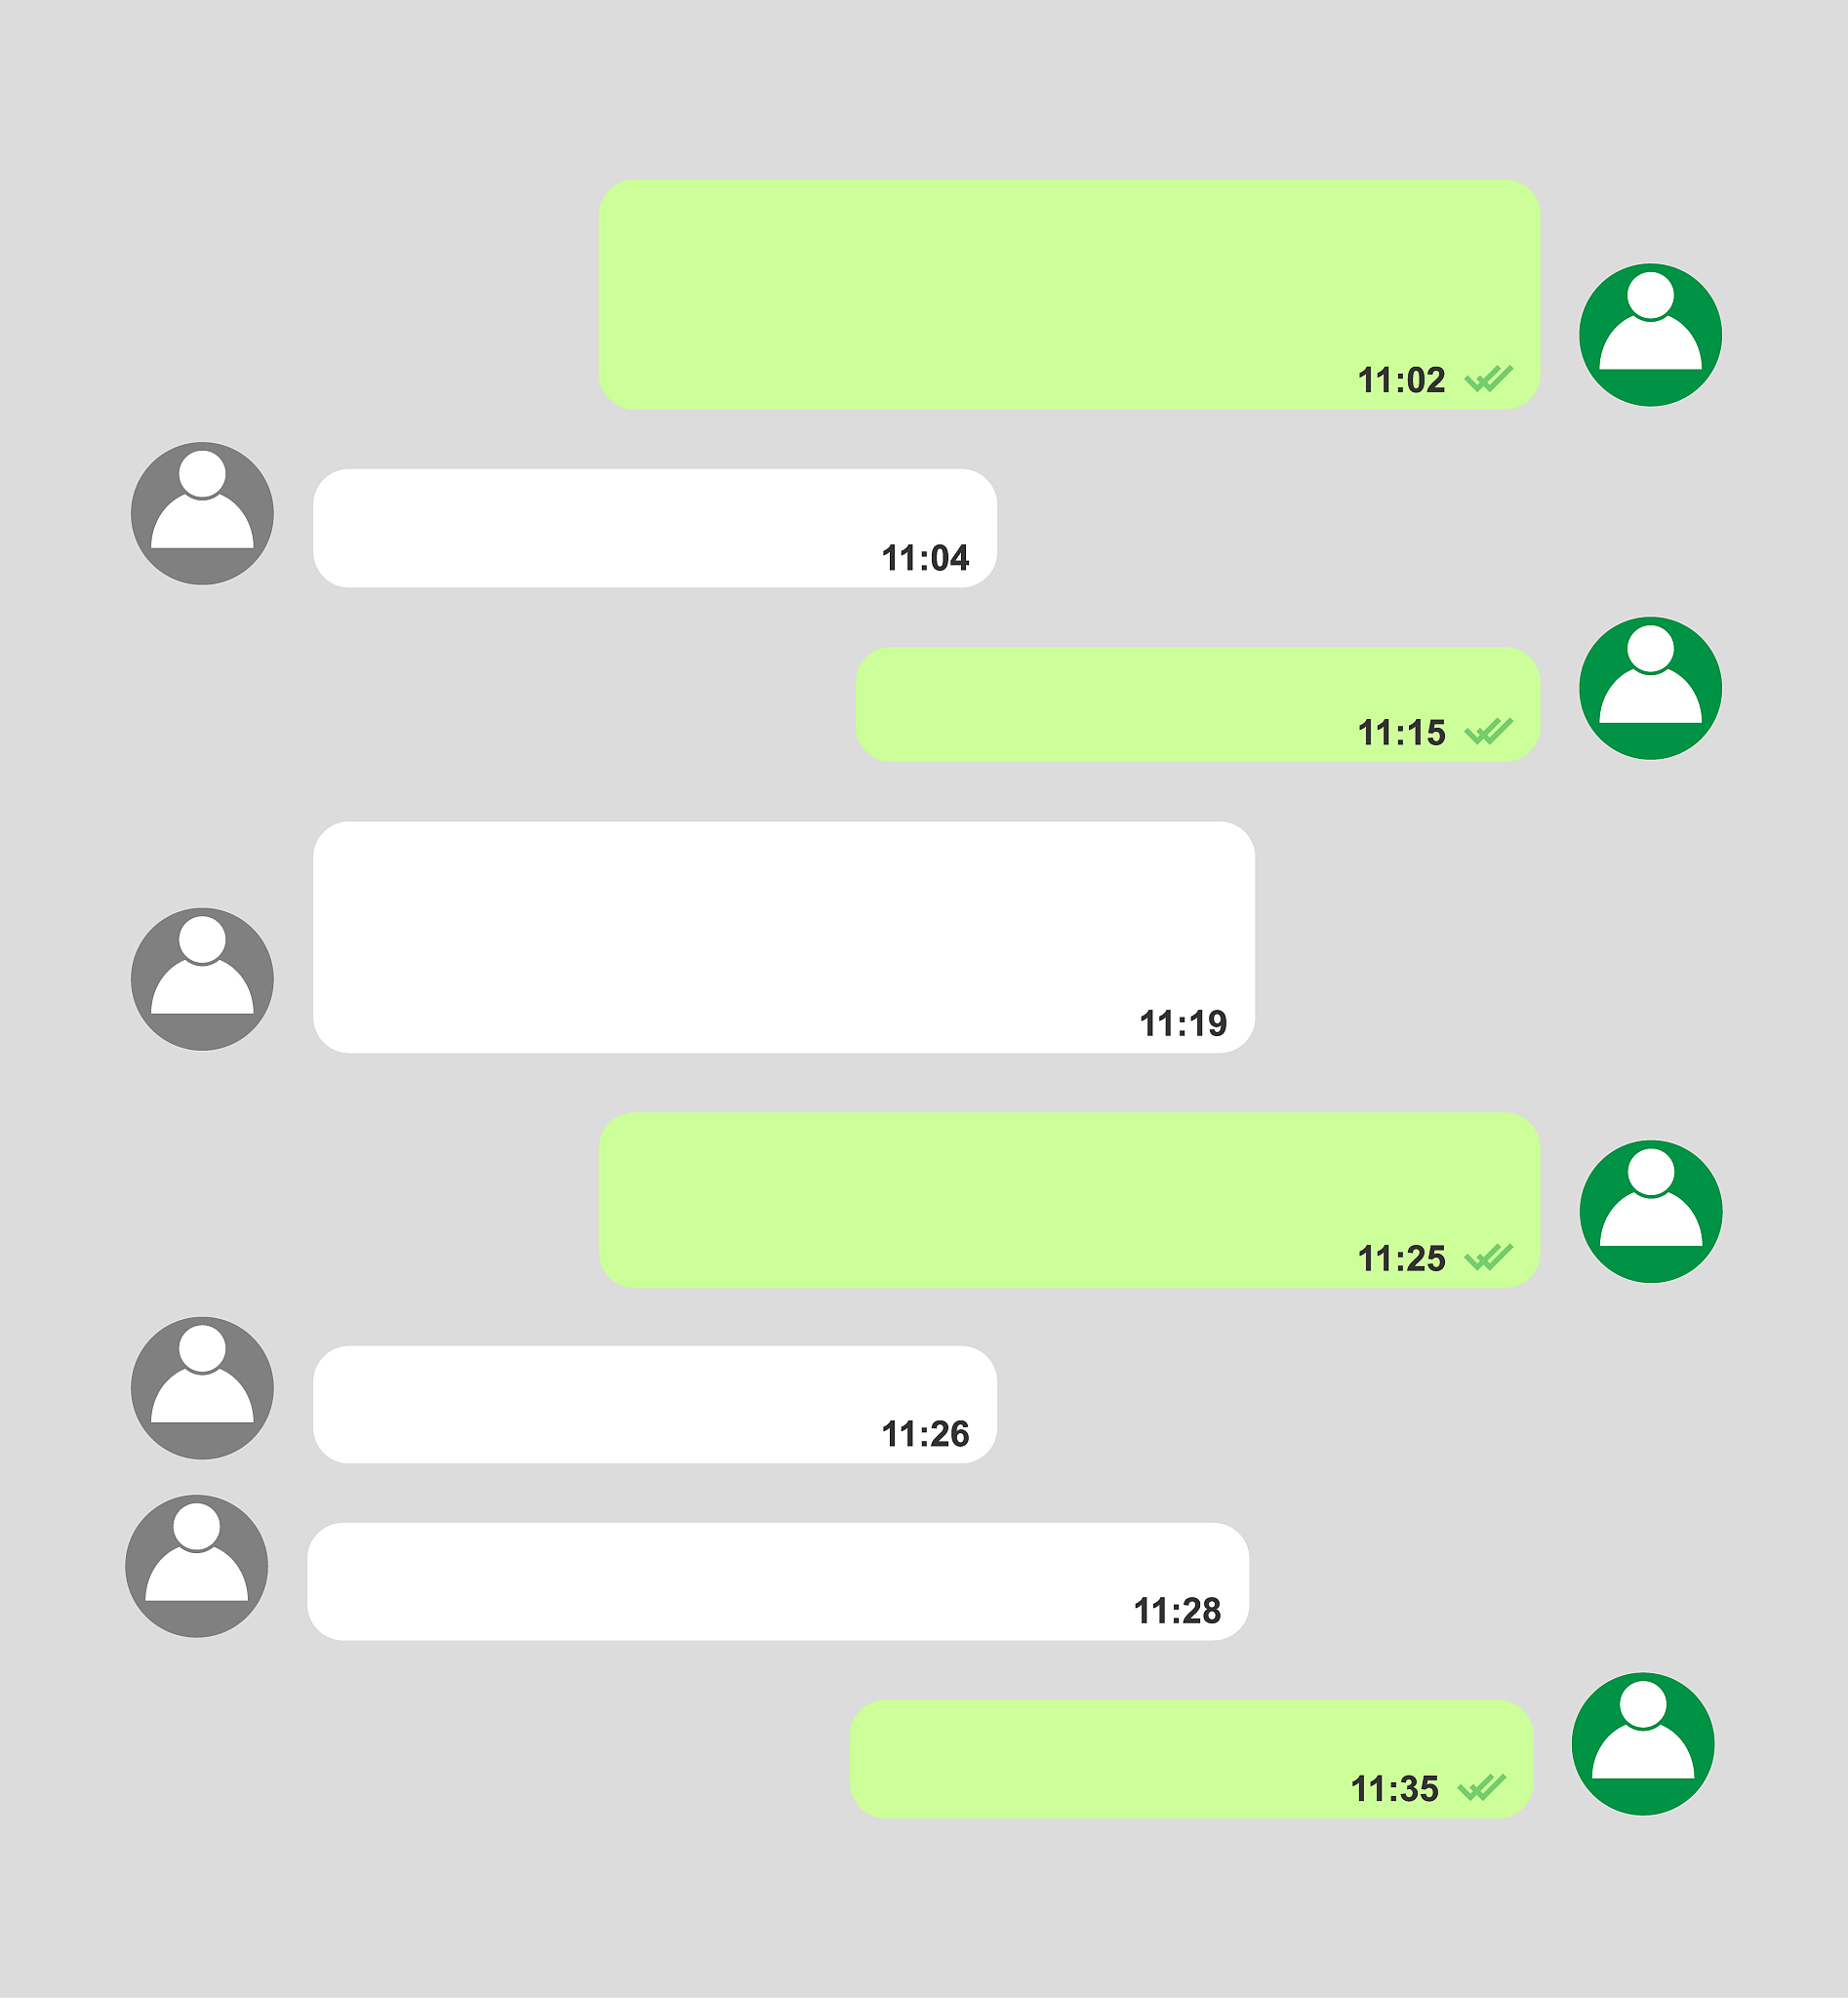Screen dimensions: 1848x1998
Task: Select the green bubble sent at 11:15
Action: (1198, 704)
